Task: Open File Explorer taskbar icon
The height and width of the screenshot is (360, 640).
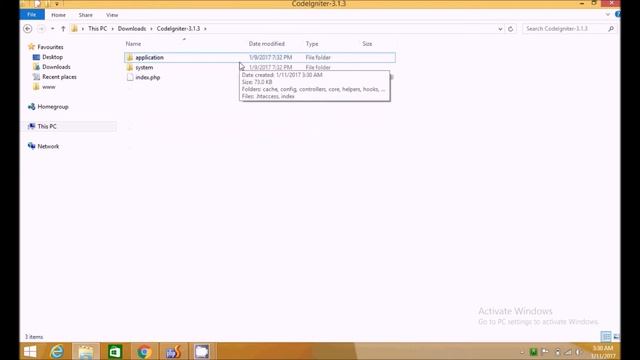Action: [x=86, y=351]
